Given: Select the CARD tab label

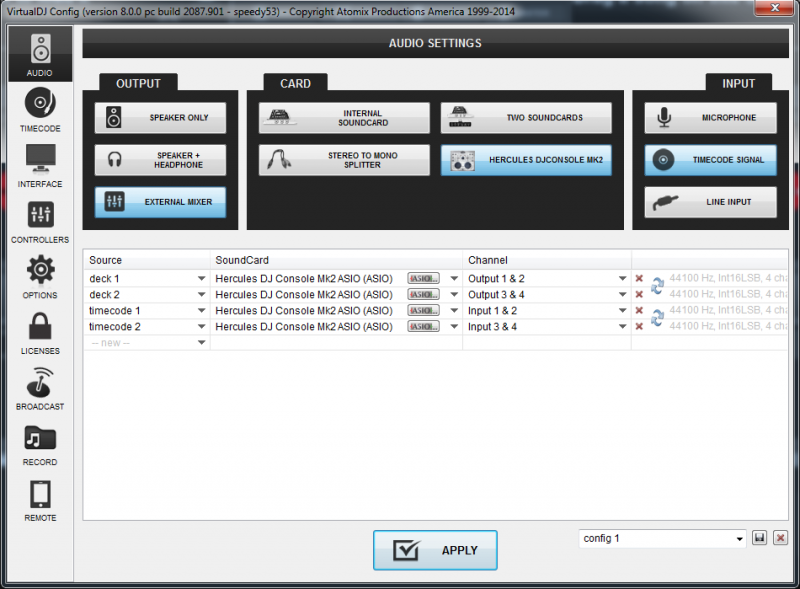Looking at the screenshot, I should [295, 84].
